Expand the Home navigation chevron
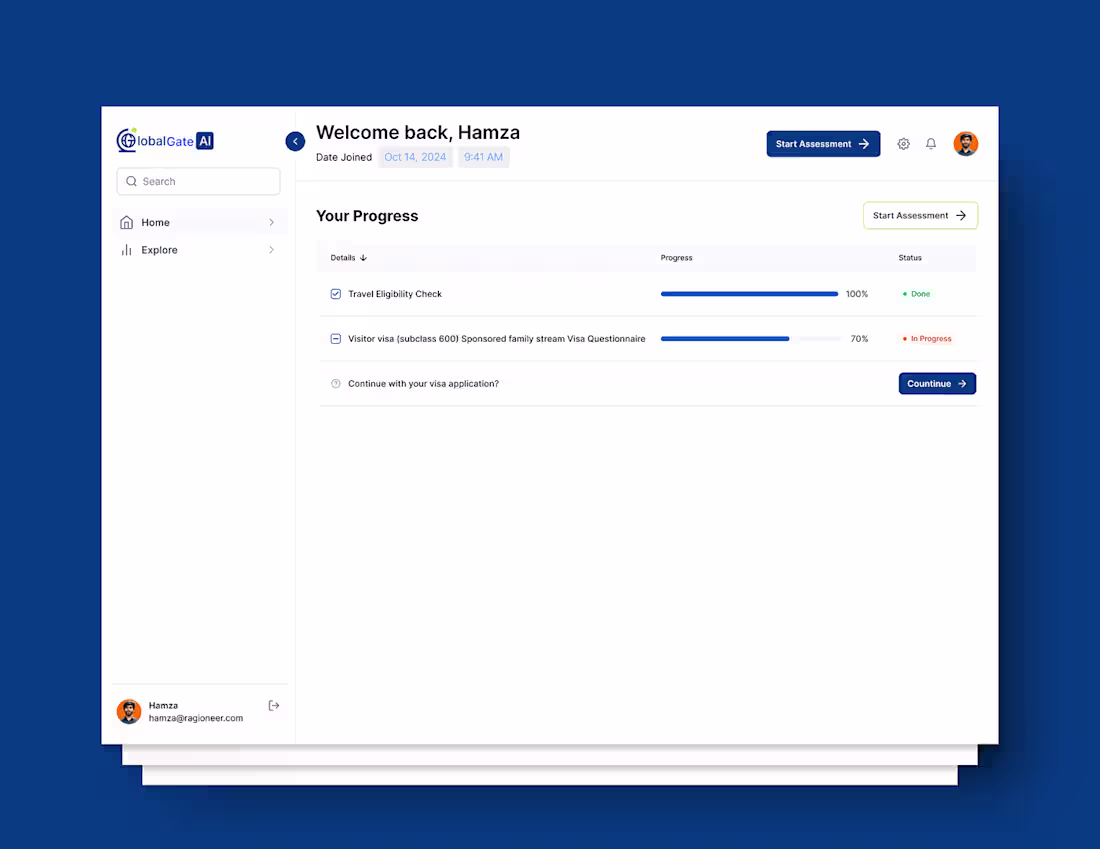The image size is (1100, 849). point(272,222)
